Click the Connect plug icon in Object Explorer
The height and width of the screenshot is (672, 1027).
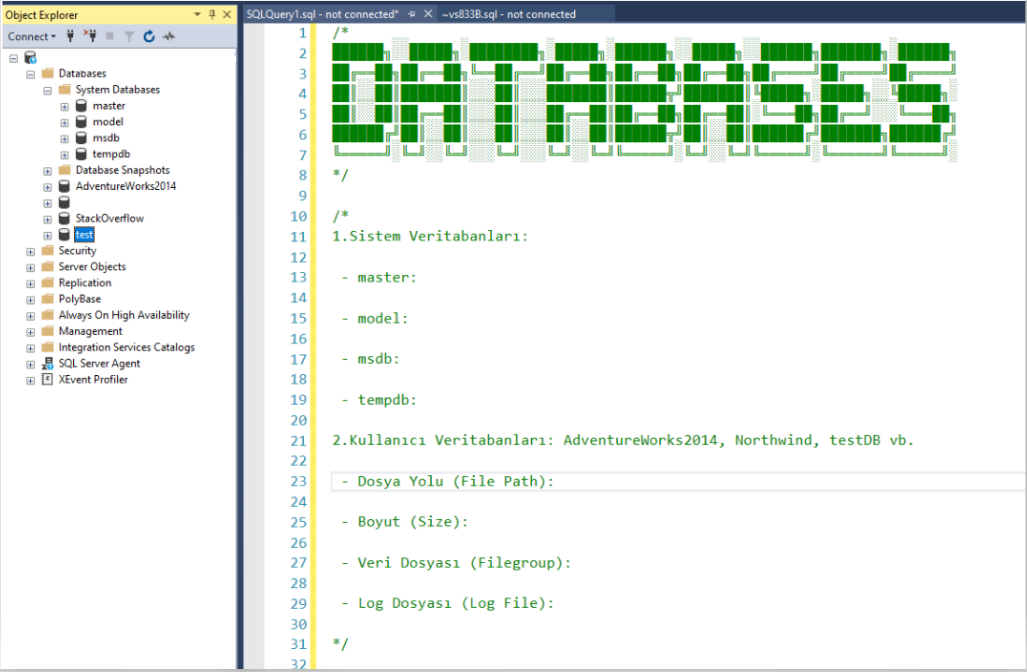pyautogui.click(x=70, y=36)
